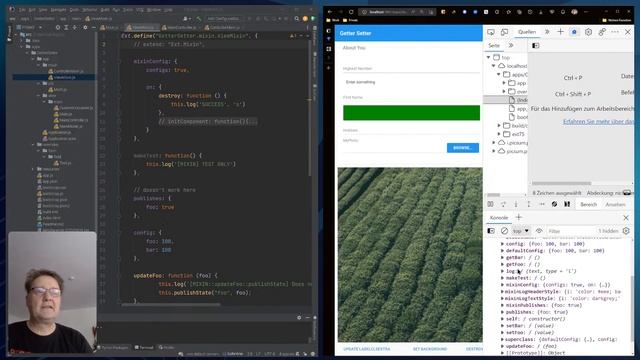Open DevTools settings gear icon

tap(588, 32)
